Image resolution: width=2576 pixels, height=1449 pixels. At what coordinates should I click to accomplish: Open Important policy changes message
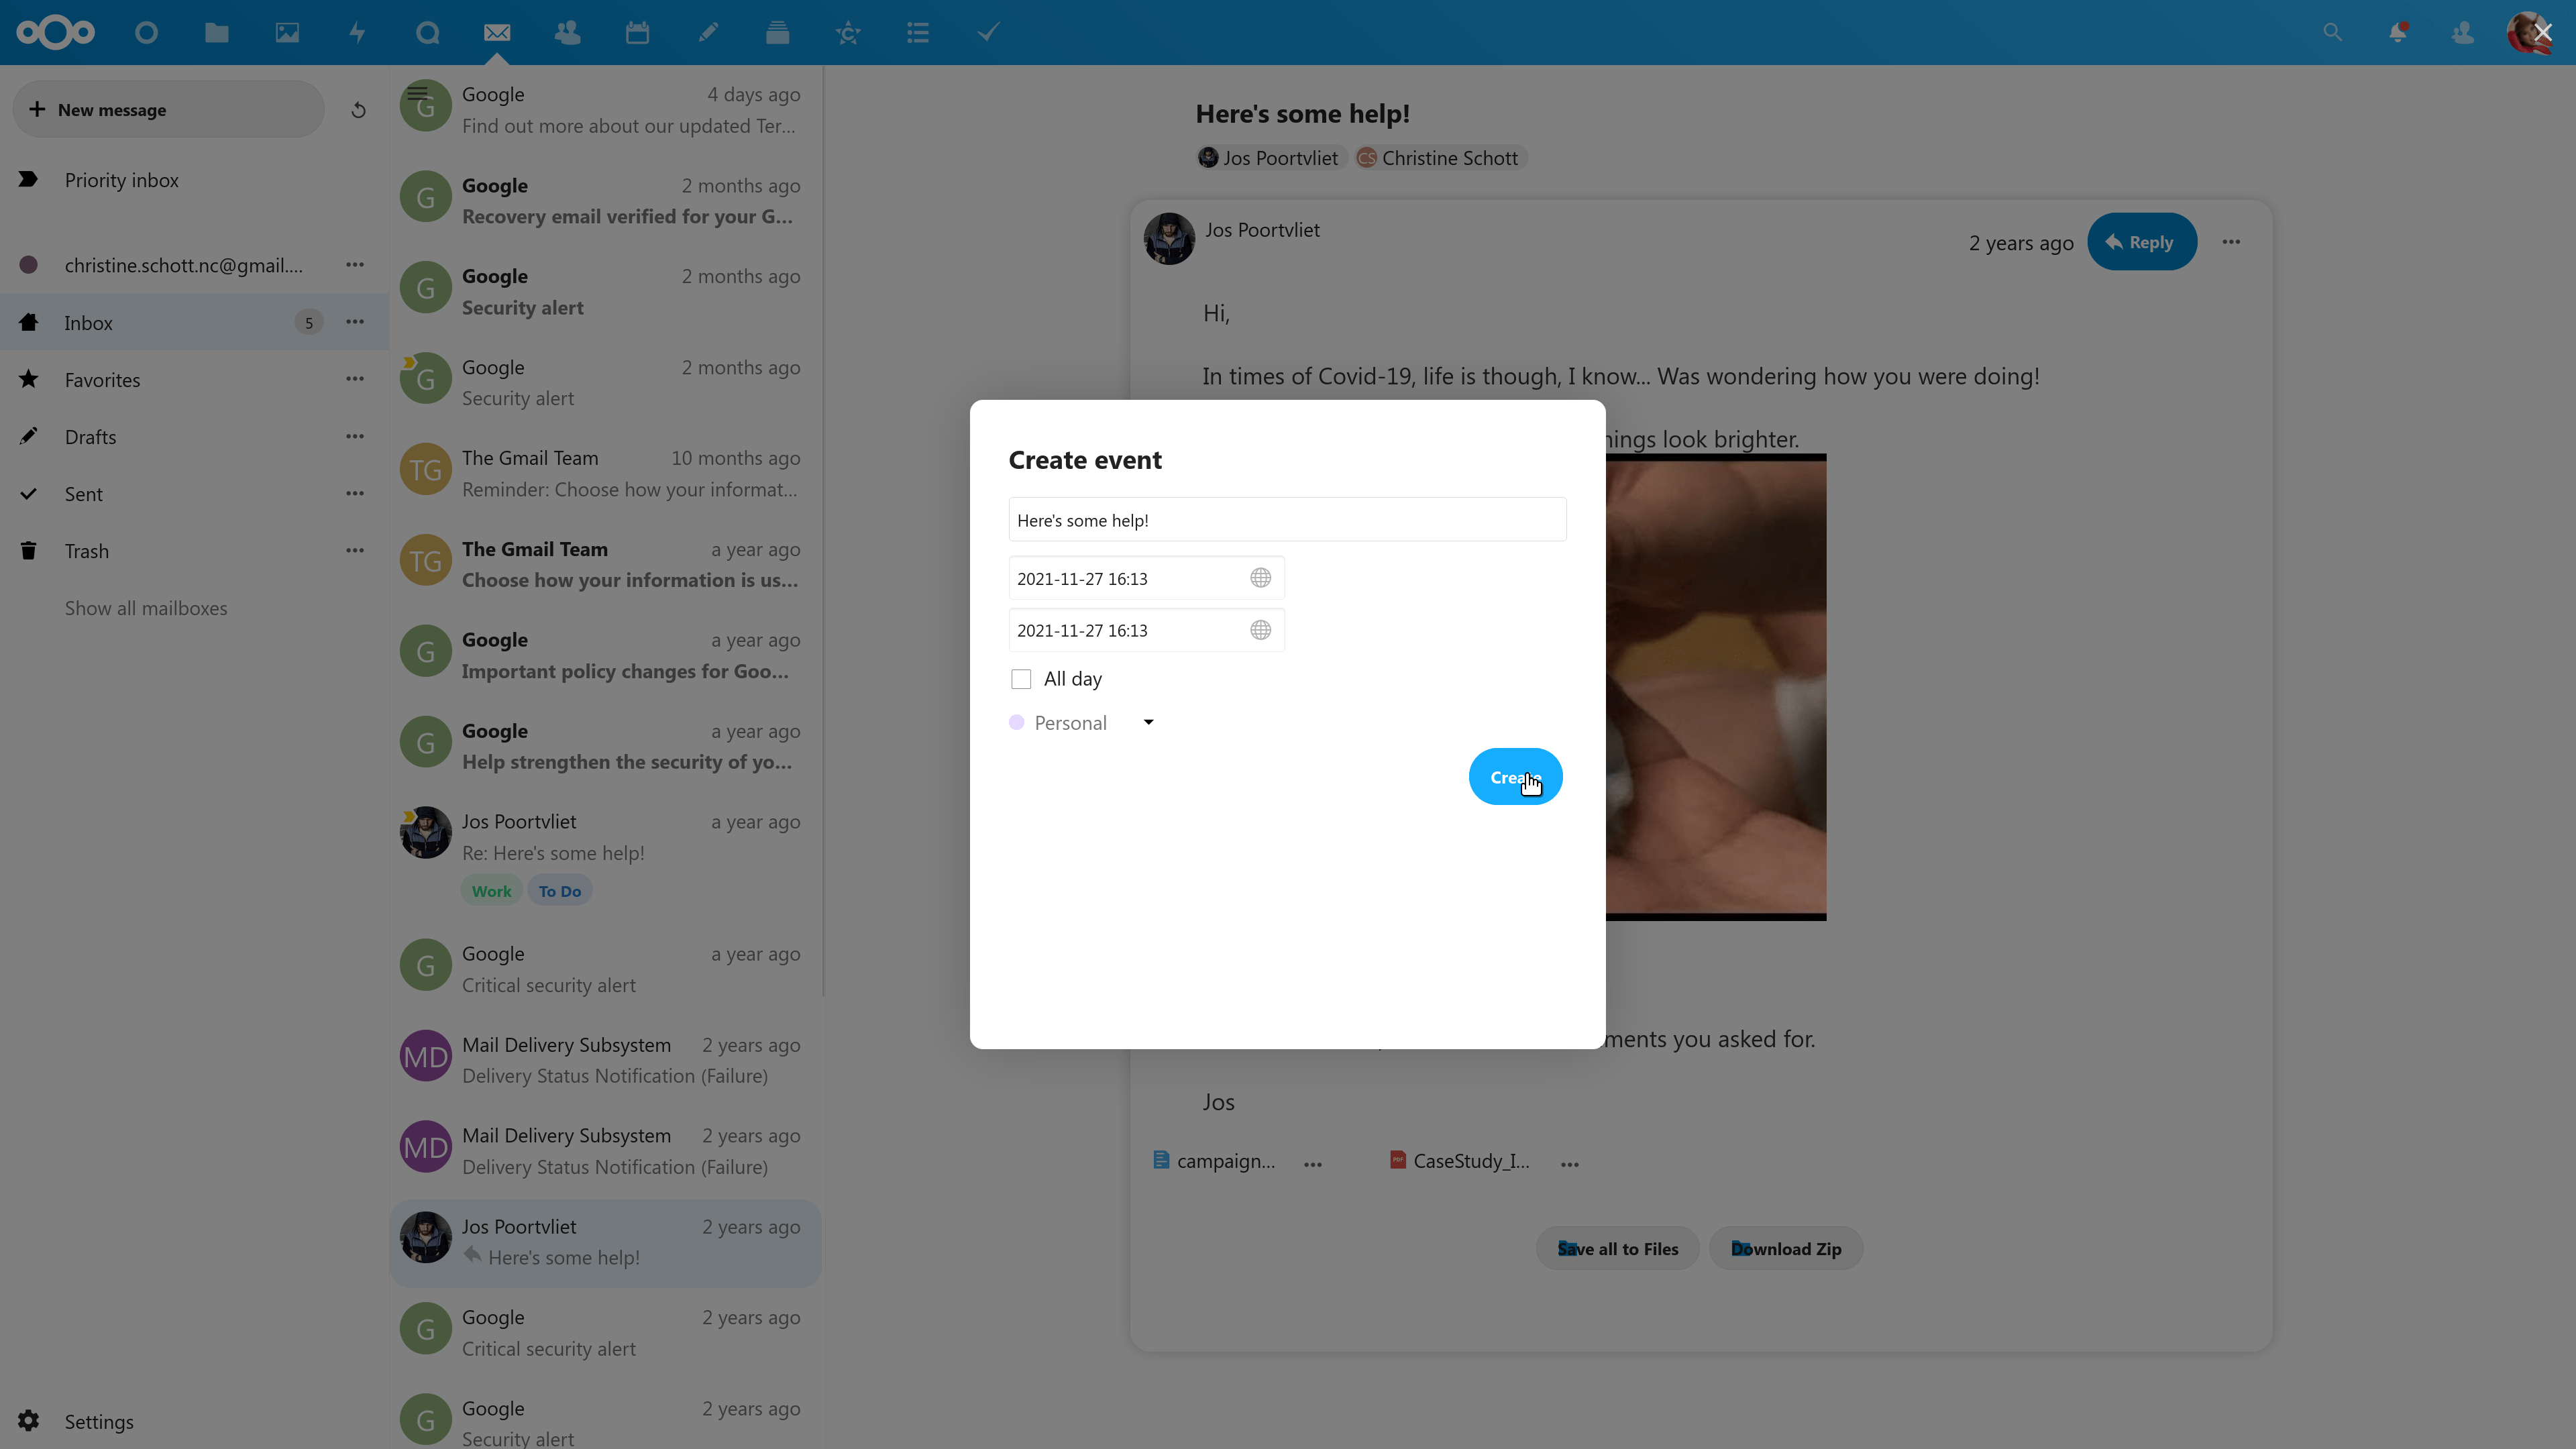[x=605, y=655]
